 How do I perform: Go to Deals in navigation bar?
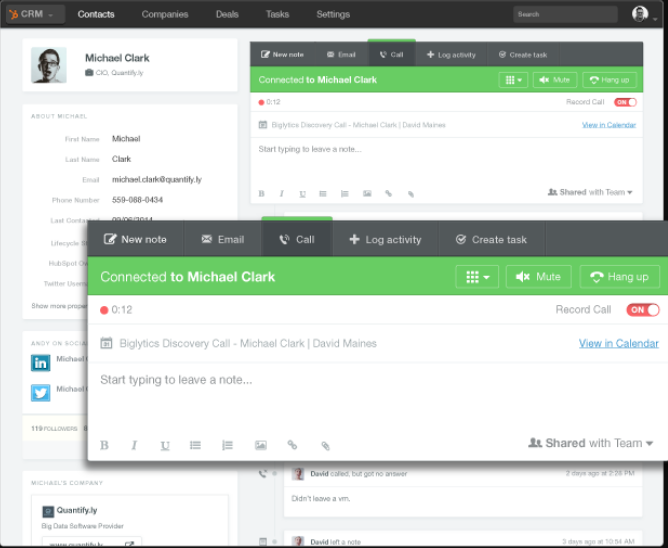point(227,14)
